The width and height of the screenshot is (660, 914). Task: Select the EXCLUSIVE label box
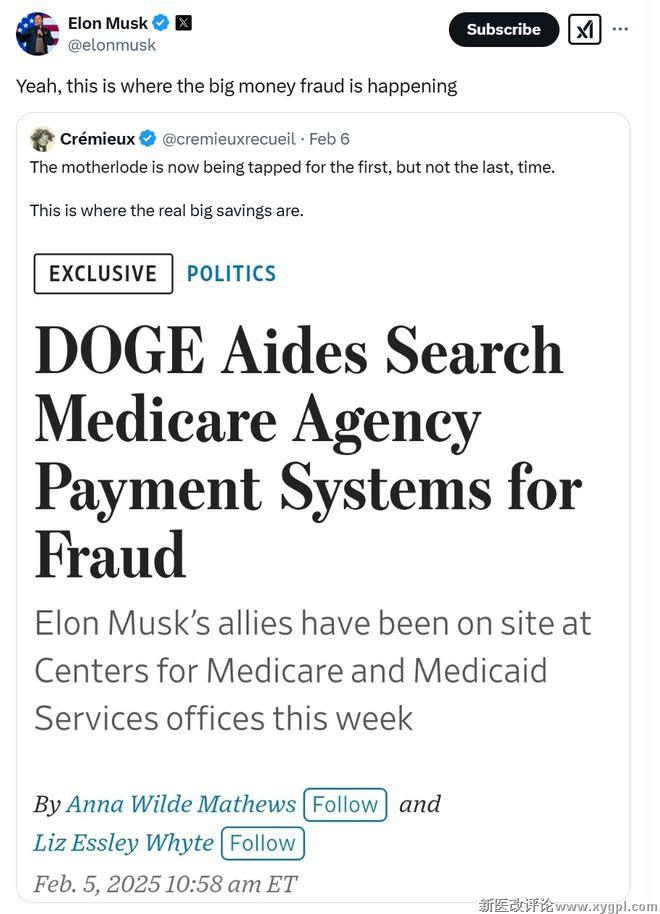coord(103,273)
